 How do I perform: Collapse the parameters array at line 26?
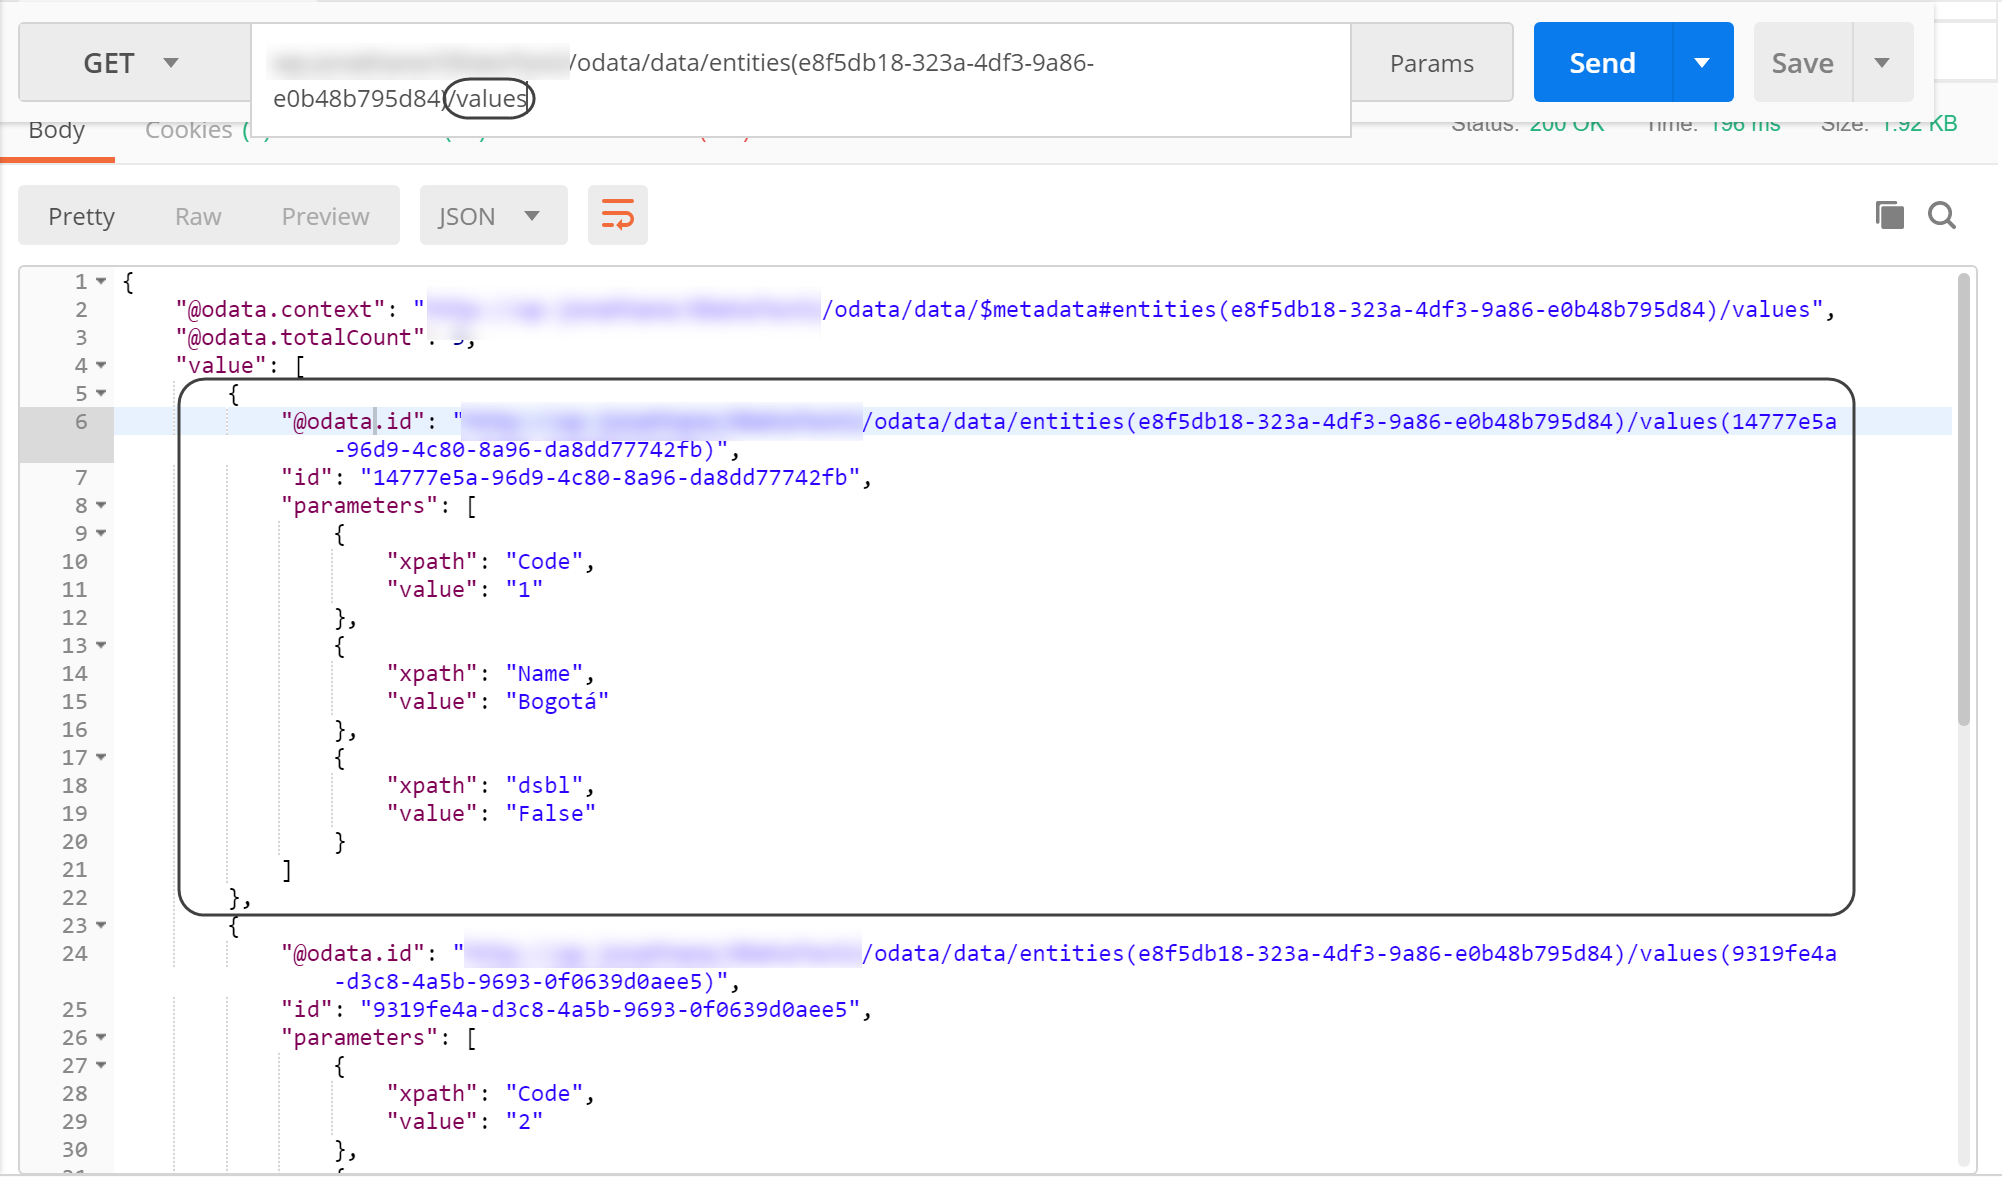(x=101, y=1038)
